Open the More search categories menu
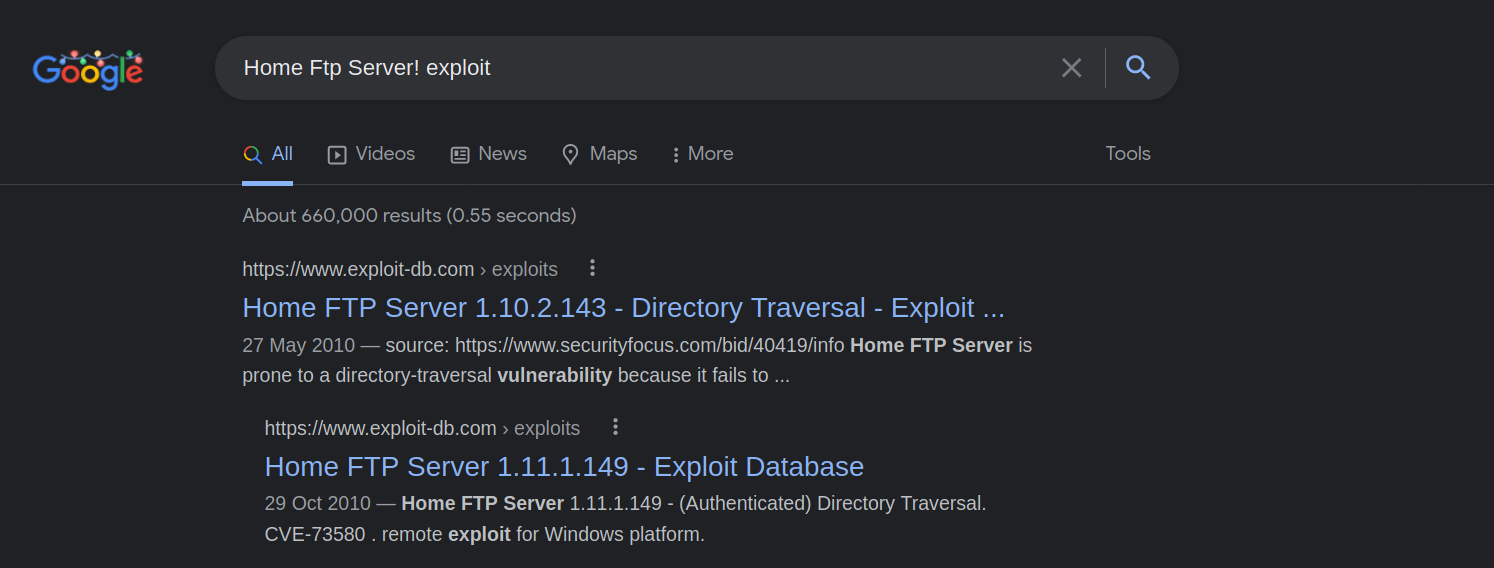Viewport: 1494px width, 568px height. point(703,154)
